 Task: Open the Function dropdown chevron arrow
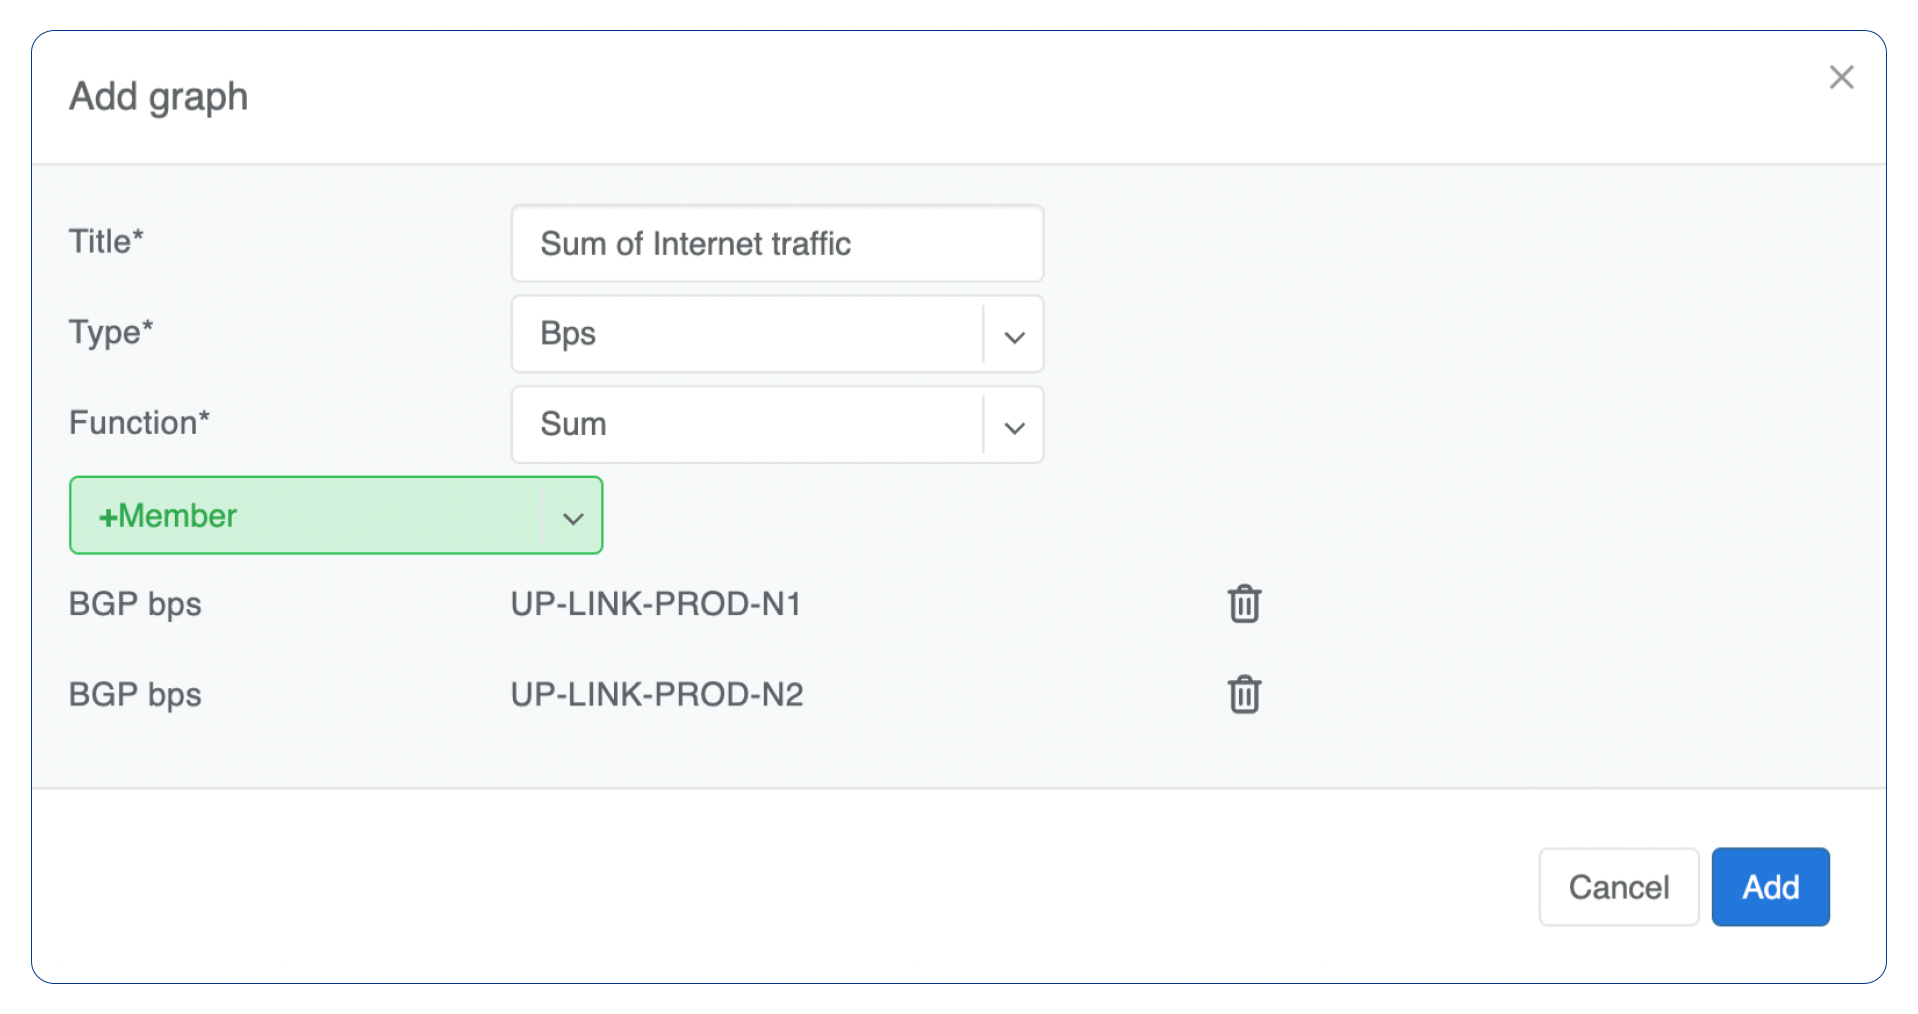pos(1014,427)
